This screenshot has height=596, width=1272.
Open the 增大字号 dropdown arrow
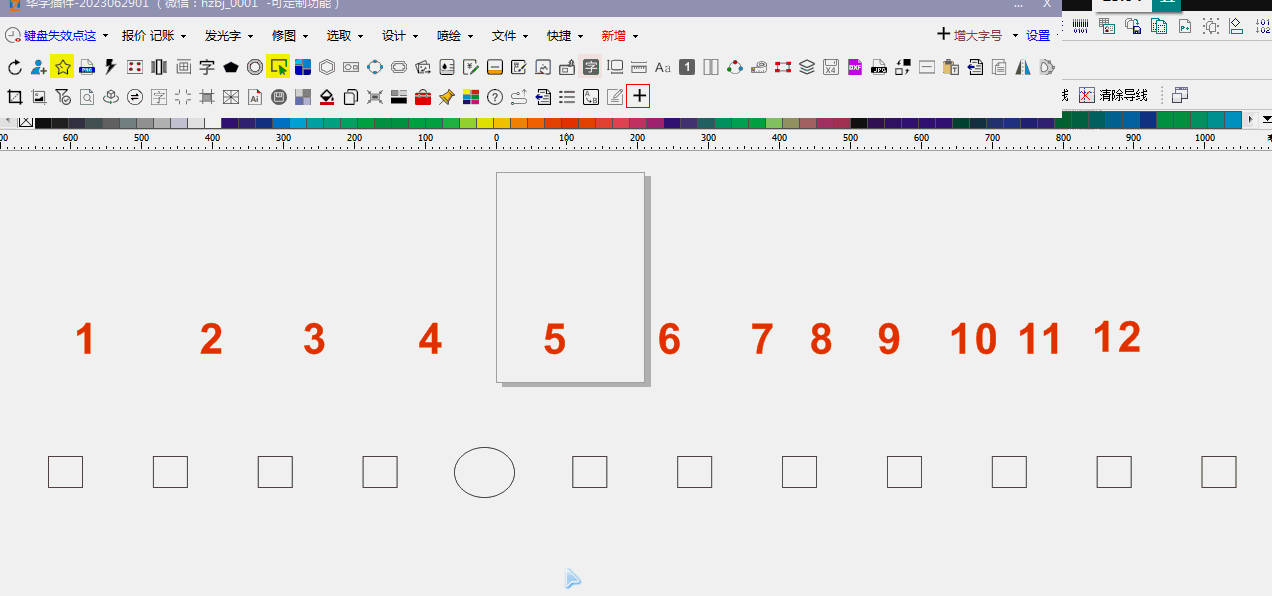(1015, 35)
